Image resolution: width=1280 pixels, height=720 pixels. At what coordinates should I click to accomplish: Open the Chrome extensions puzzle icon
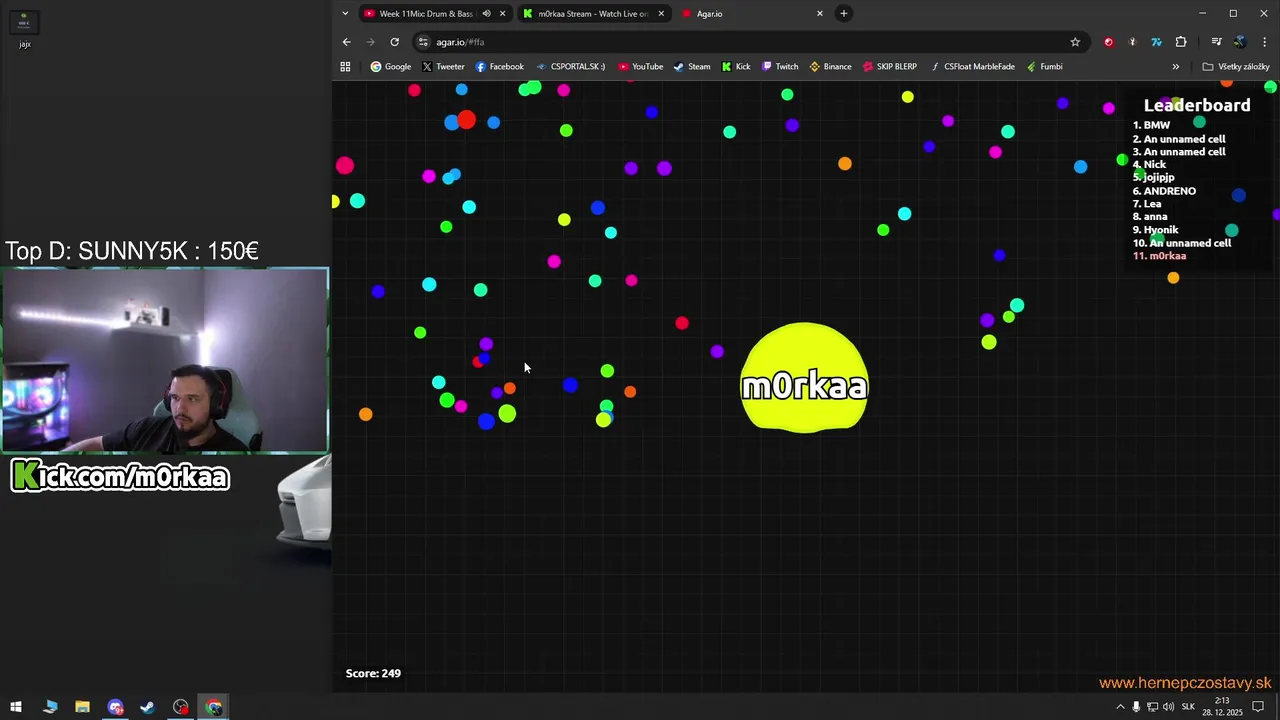pyautogui.click(x=1181, y=42)
